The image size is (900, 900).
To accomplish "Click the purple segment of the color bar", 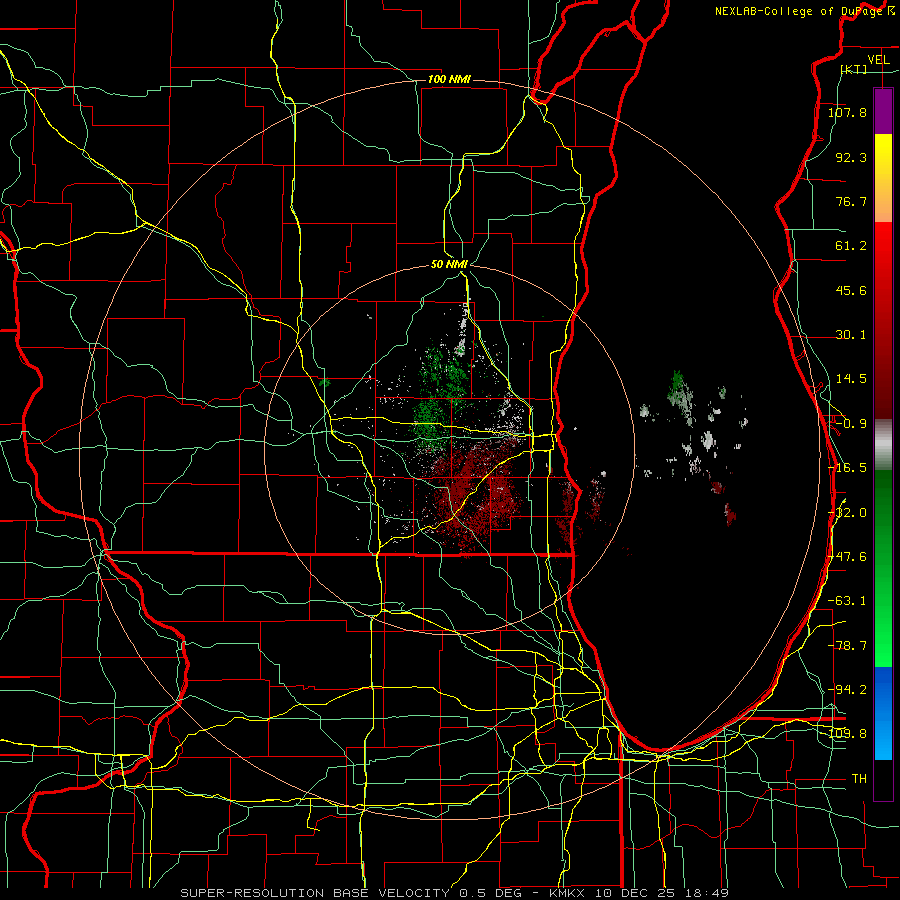I will pyautogui.click(x=883, y=112).
